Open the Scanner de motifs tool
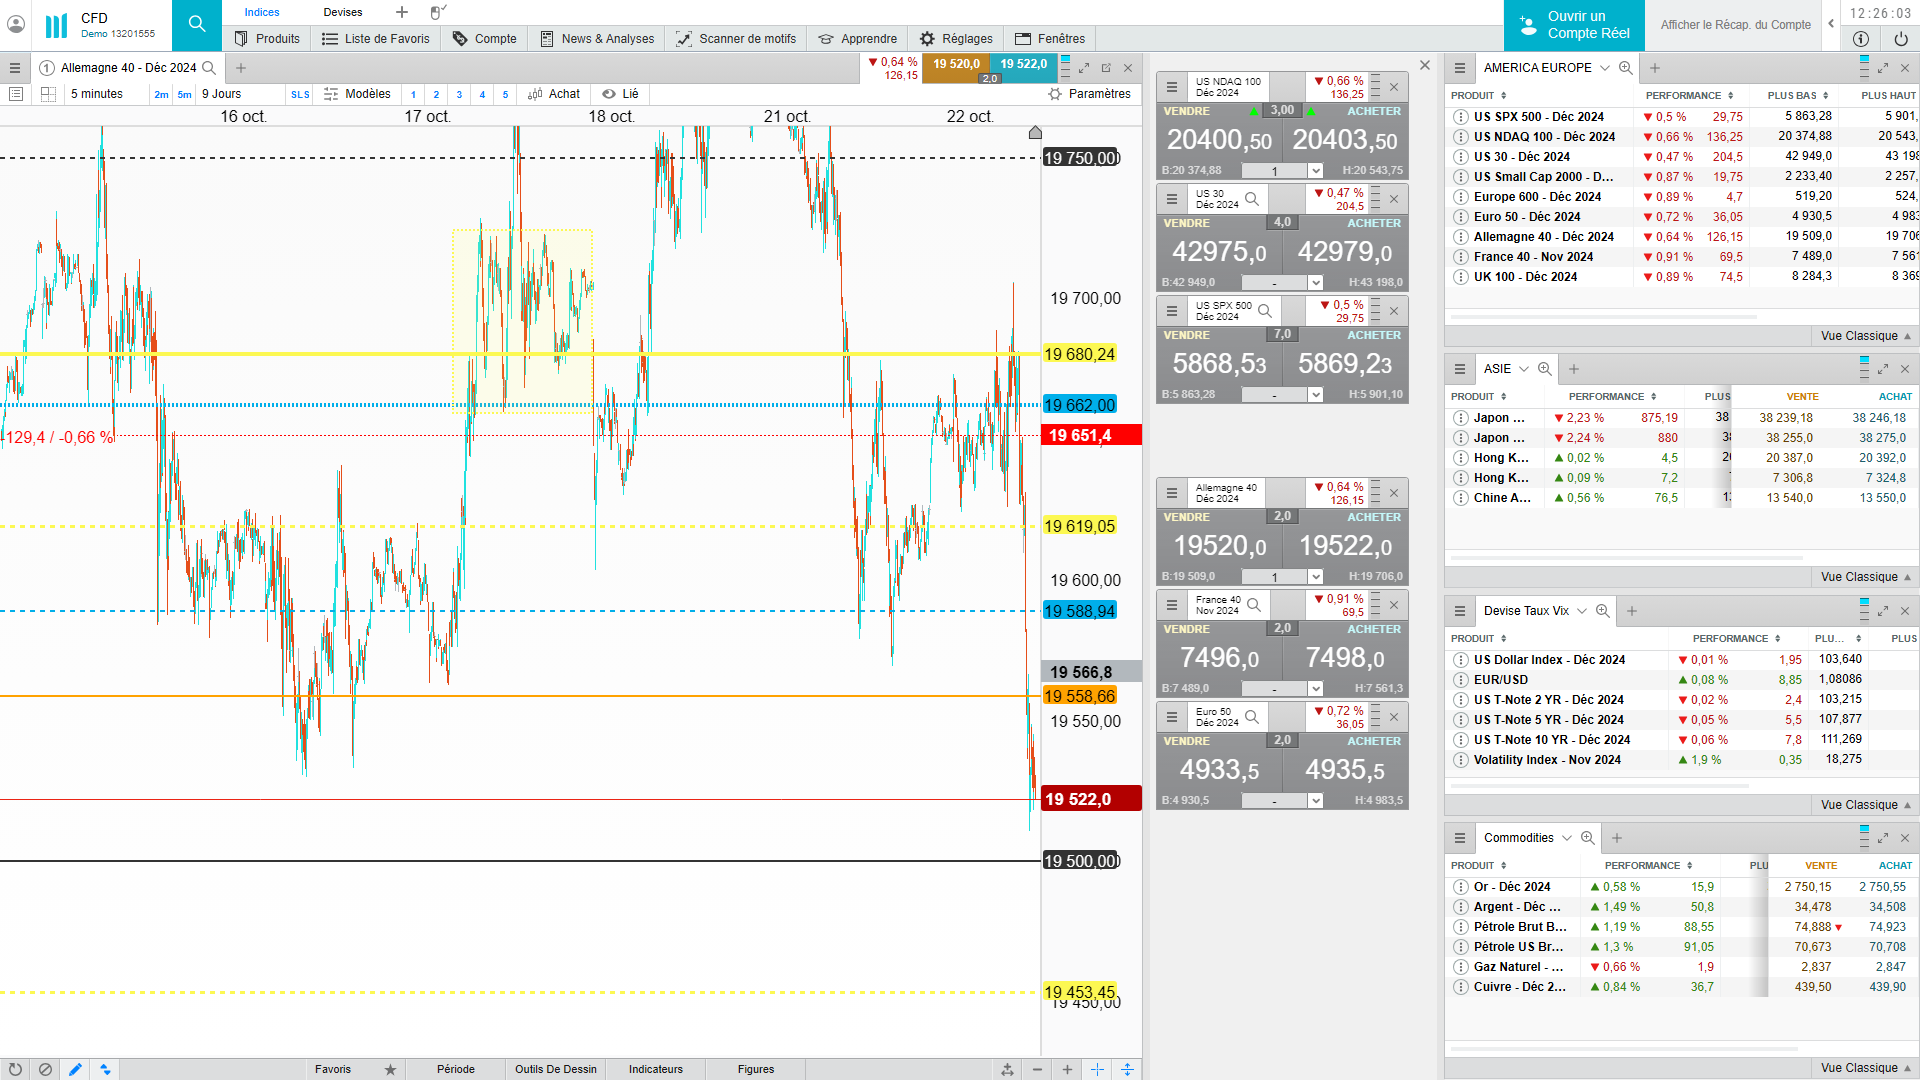The image size is (1920, 1080). (737, 39)
